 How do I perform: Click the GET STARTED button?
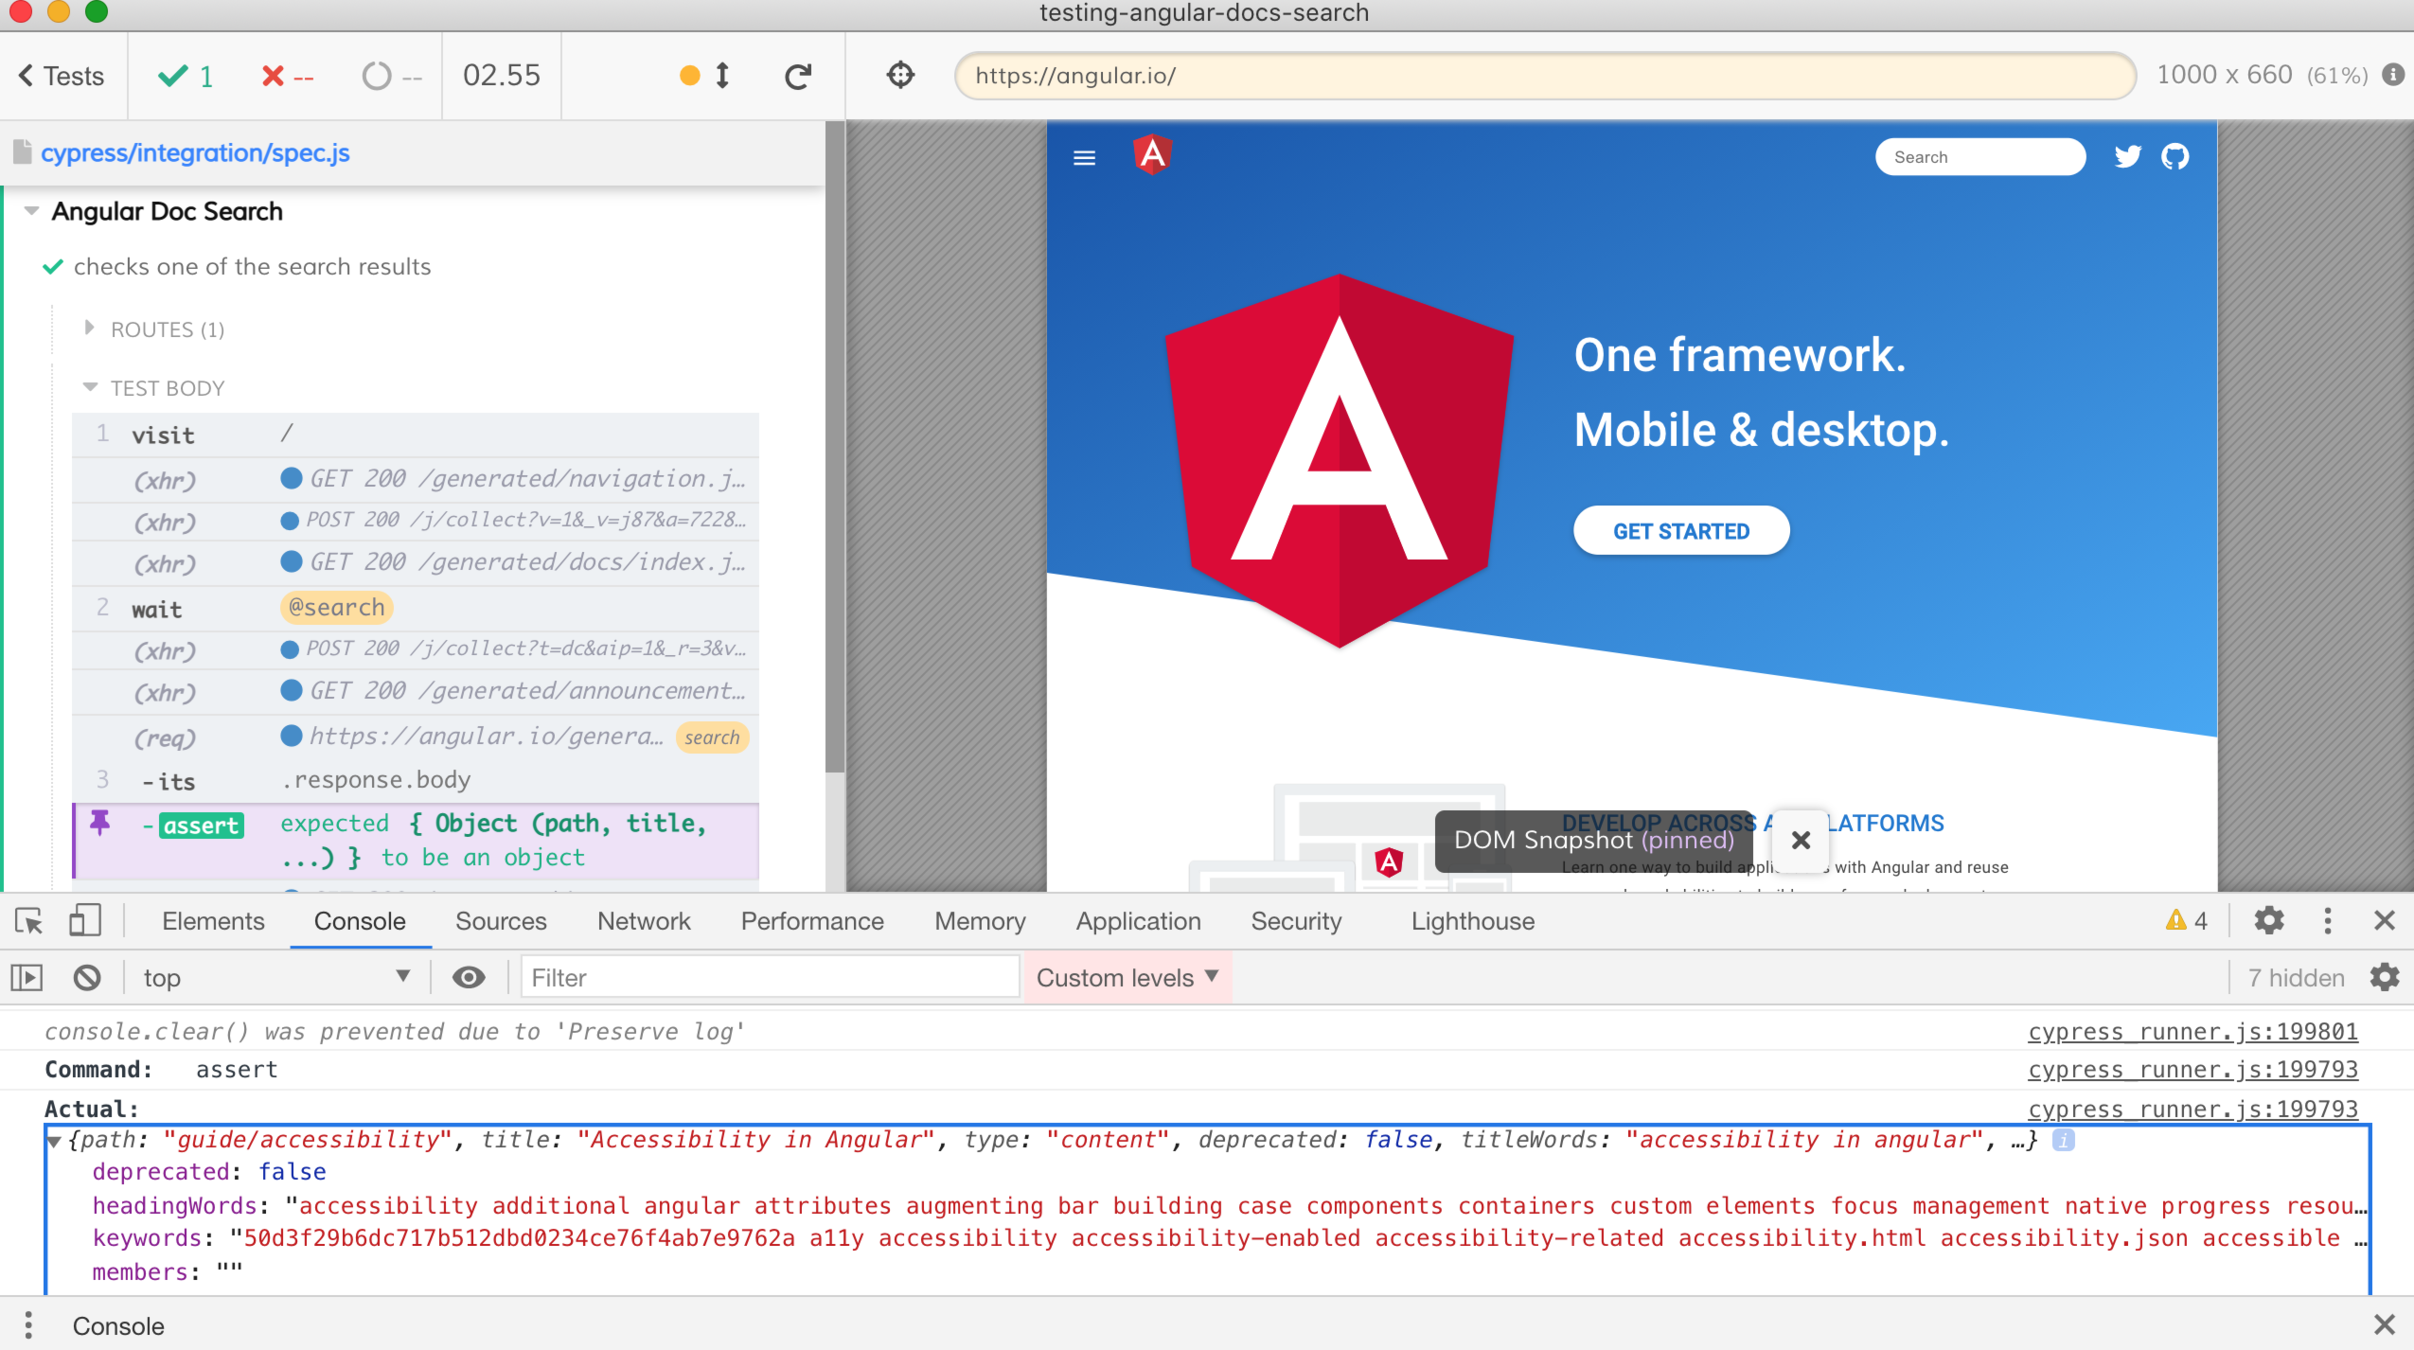pyautogui.click(x=1680, y=531)
